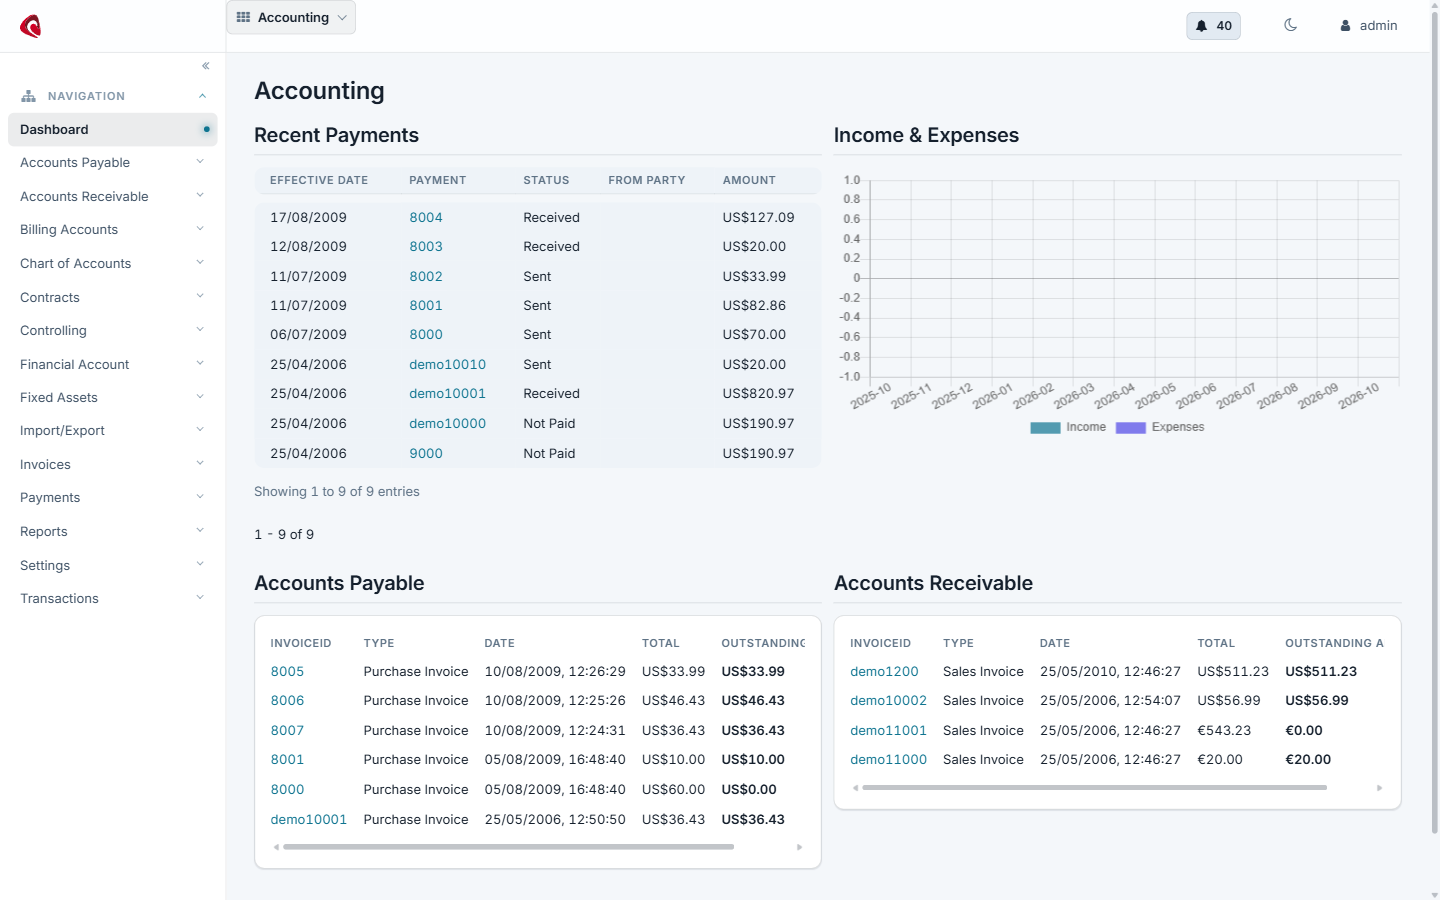Image resolution: width=1440 pixels, height=900 pixels.
Task: Open payment 8003 link
Action: 426,246
